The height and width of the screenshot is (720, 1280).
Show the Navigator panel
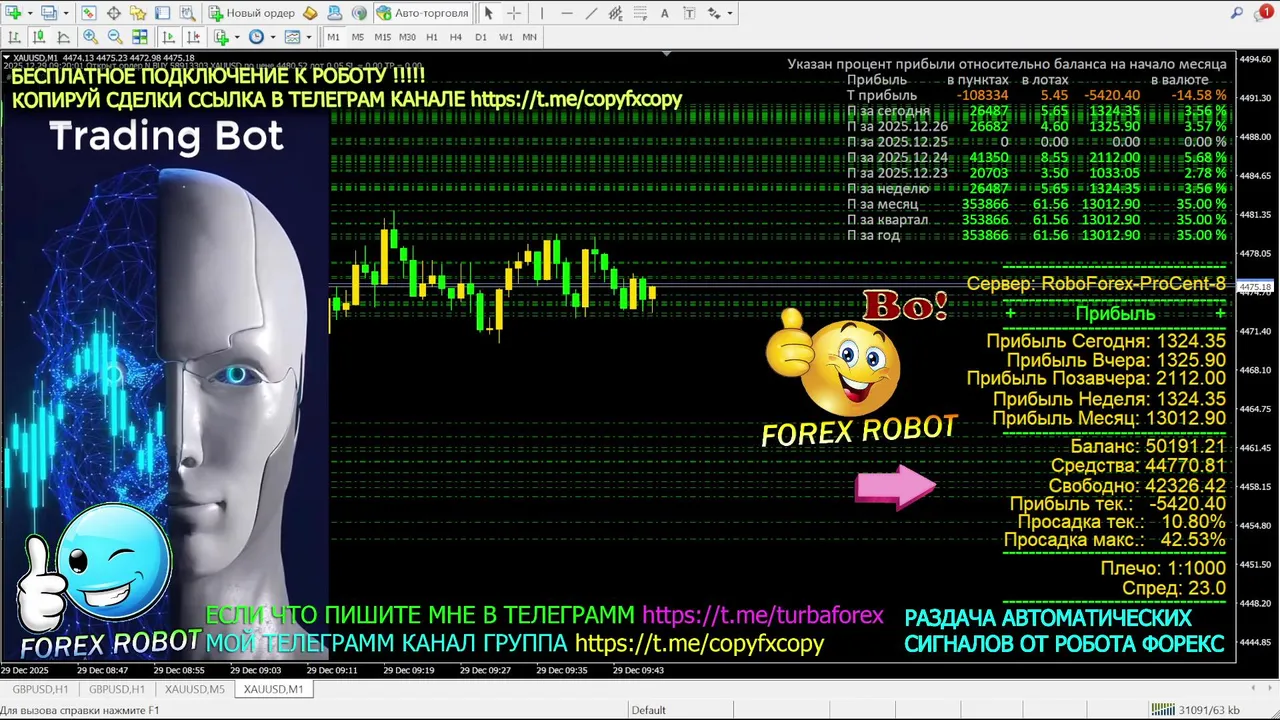pos(138,13)
